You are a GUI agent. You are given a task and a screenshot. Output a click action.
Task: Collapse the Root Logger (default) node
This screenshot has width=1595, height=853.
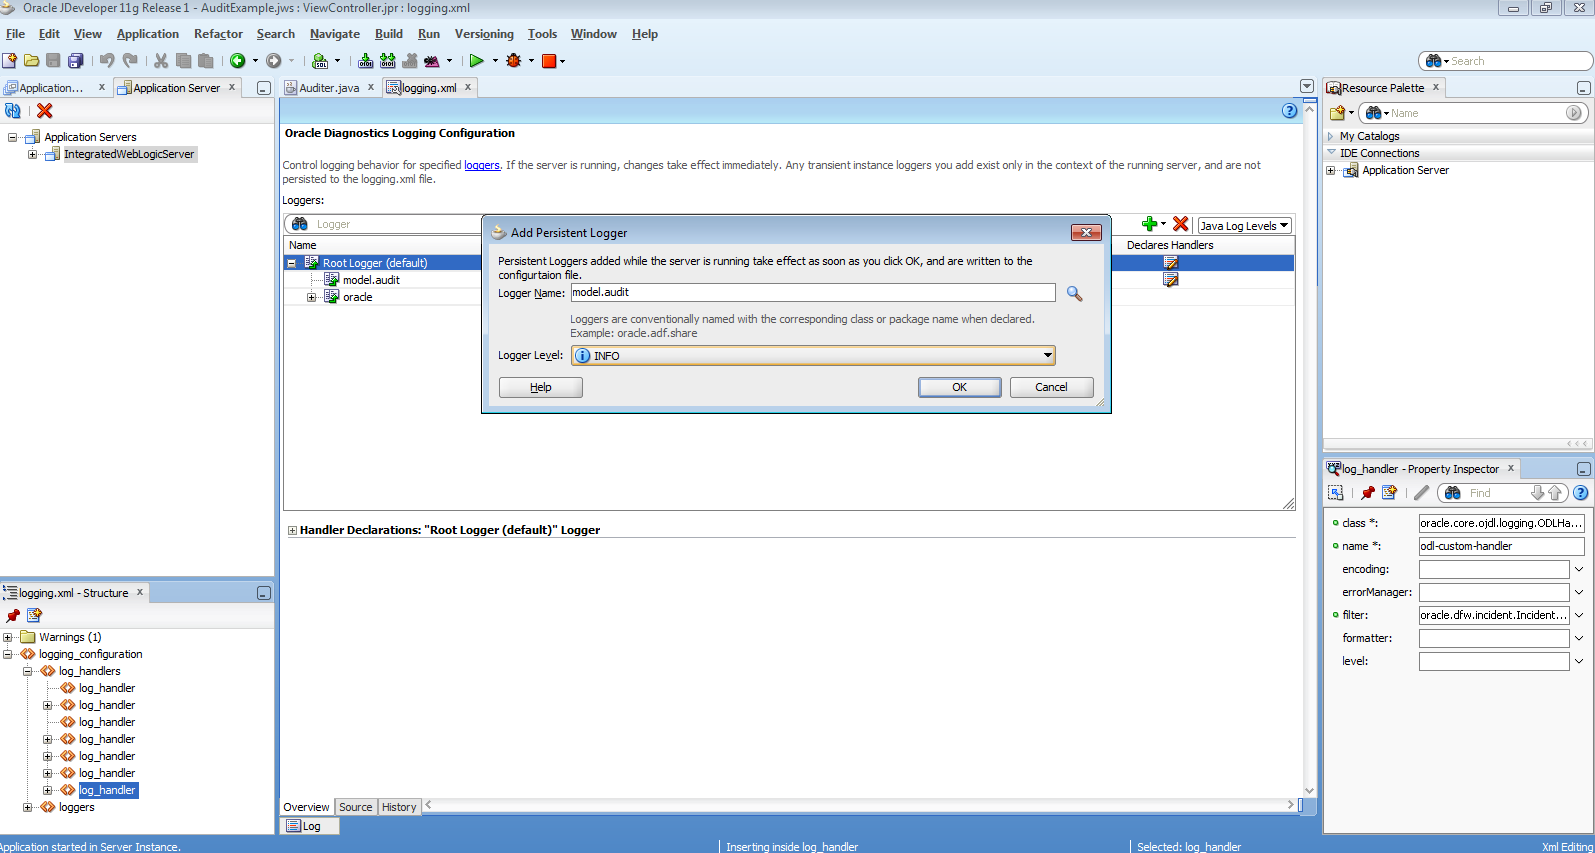292,263
